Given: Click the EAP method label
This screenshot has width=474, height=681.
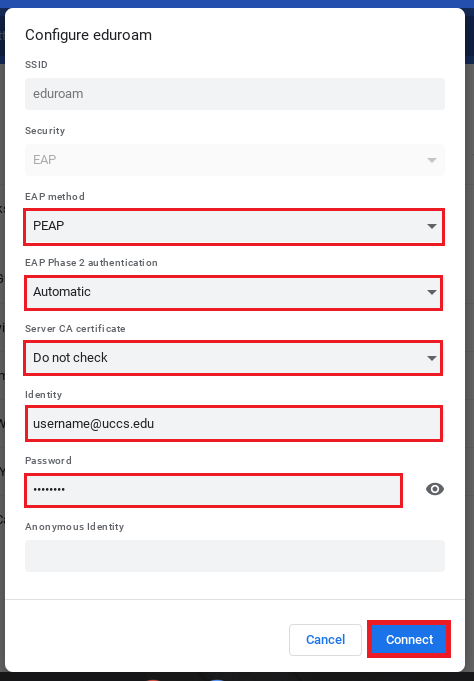Looking at the screenshot, I should click(55, 197).
